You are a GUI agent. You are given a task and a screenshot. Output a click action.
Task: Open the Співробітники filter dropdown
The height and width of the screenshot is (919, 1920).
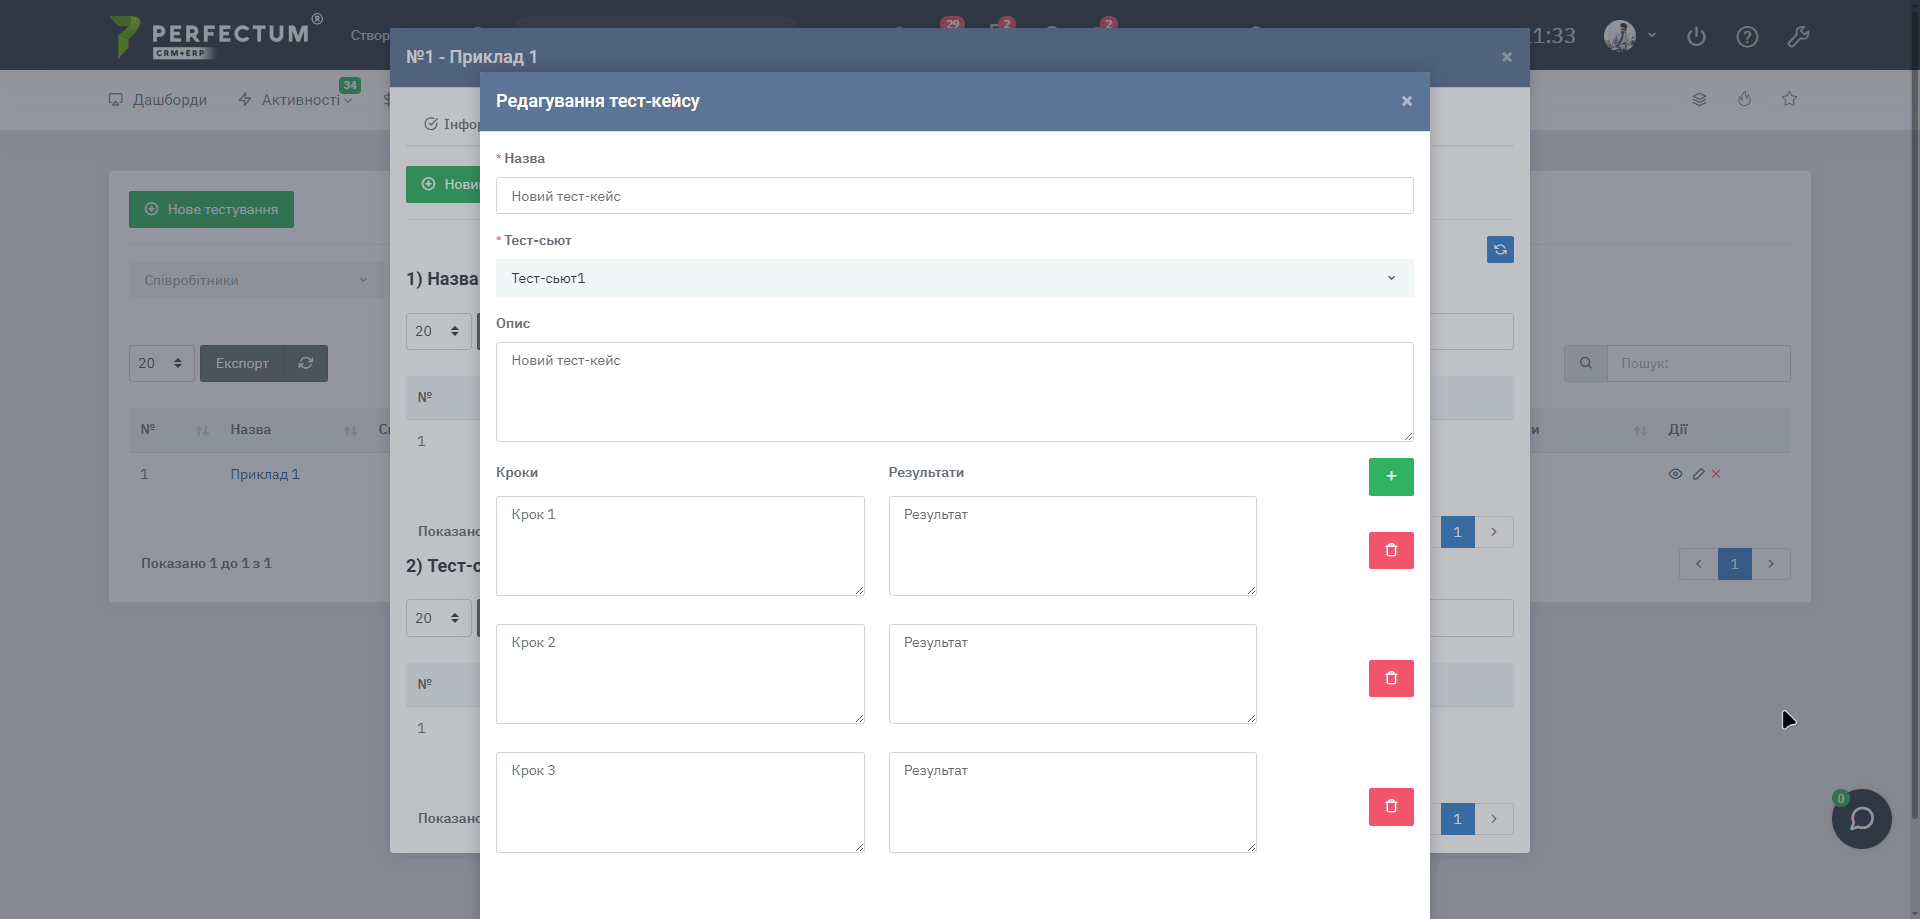256,280
